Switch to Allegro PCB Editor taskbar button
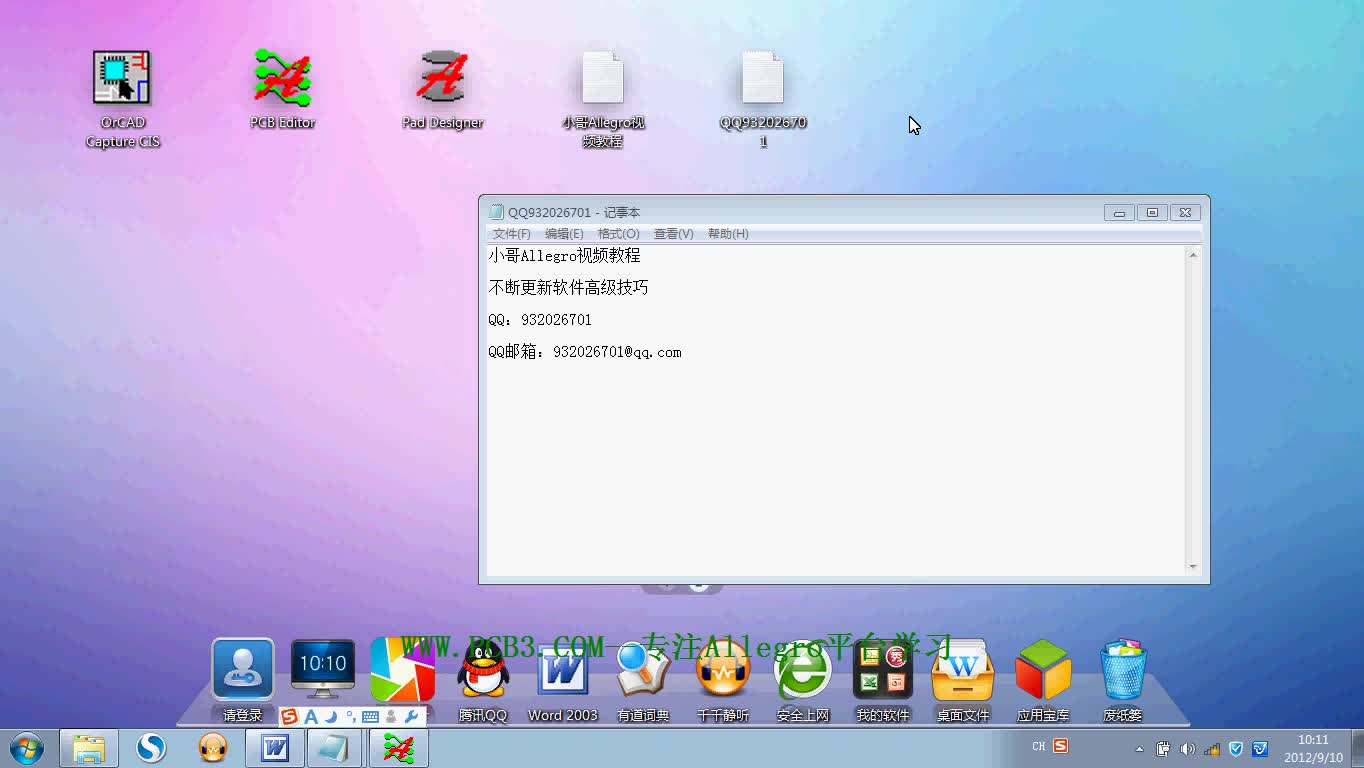The image size is (1364, 768). (399, 748)
